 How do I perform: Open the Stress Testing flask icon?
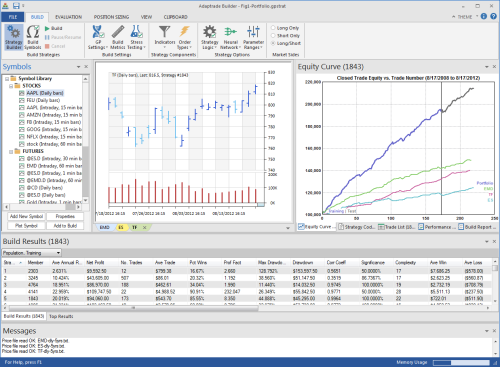pyautogui.click(x=136, y=37)
